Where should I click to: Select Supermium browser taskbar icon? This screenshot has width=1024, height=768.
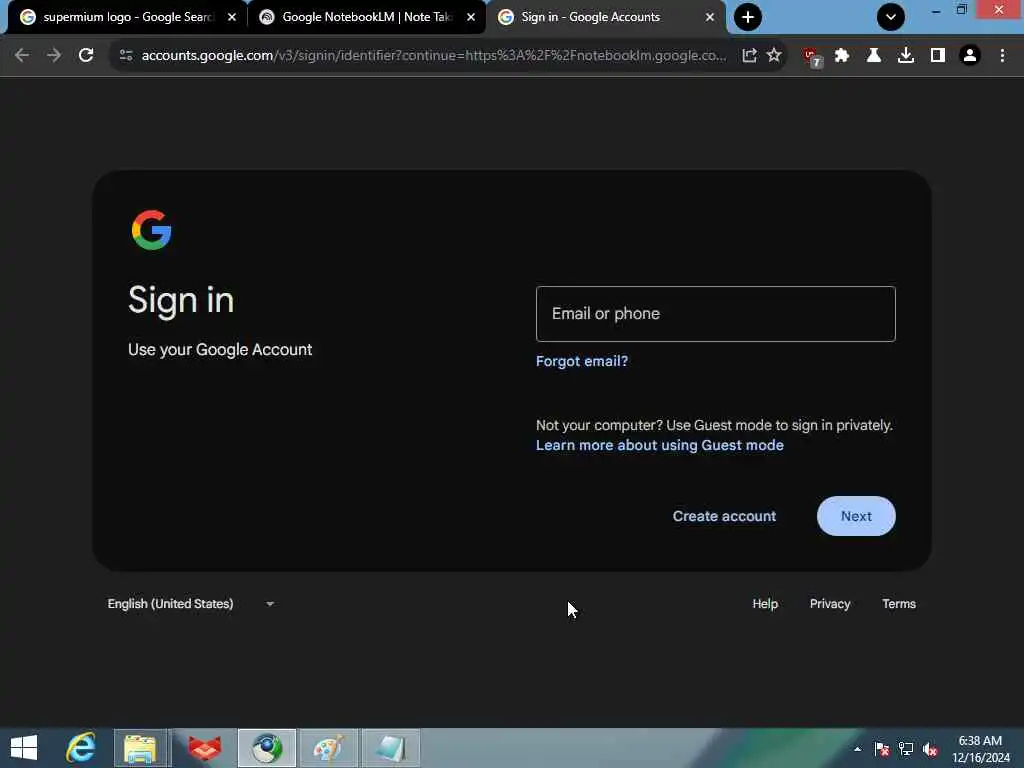pos(267,748)
